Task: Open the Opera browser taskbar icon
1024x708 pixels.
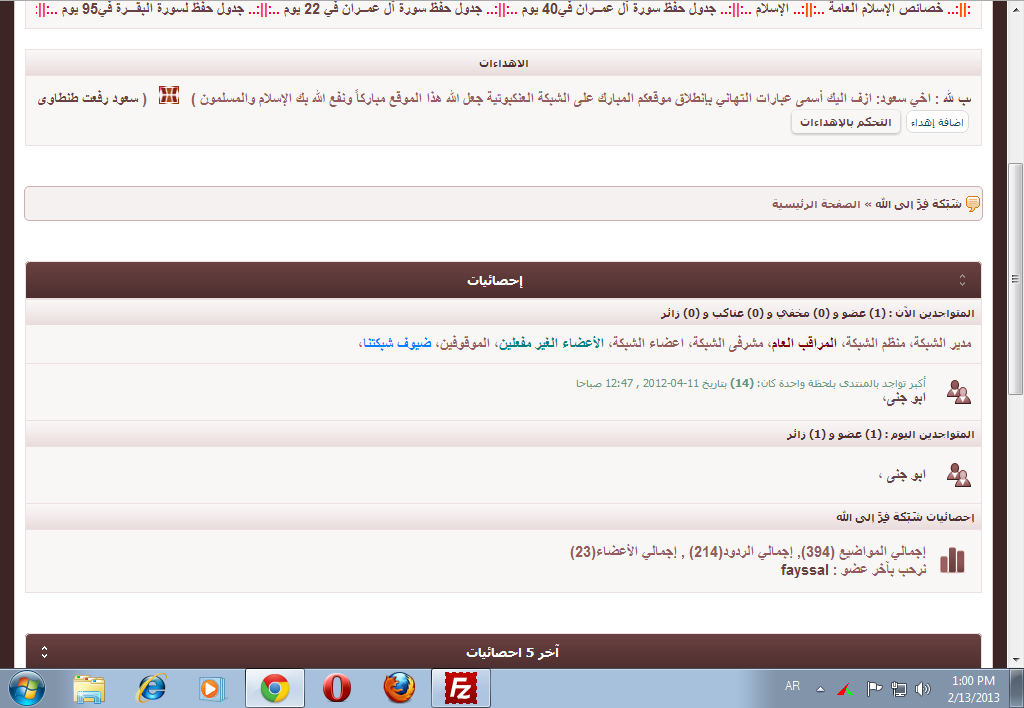Action: click(x=337, y=688)
